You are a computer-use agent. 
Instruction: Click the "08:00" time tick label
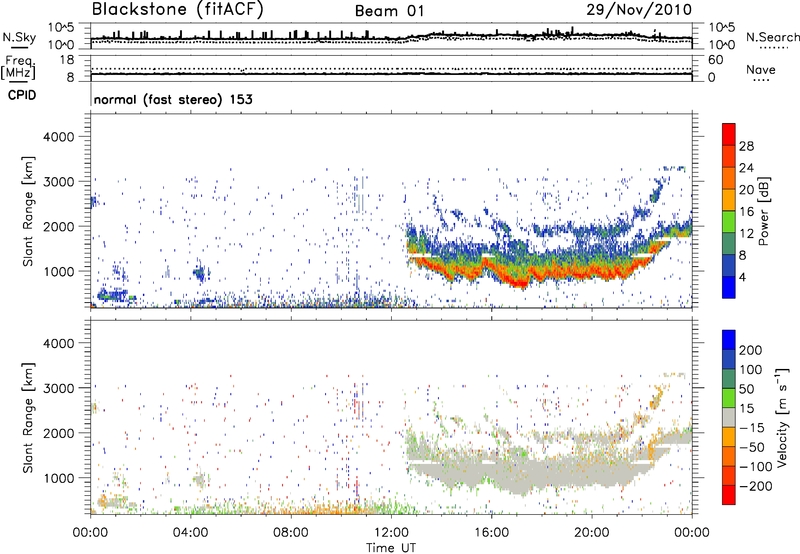click(x=291, y=533)
